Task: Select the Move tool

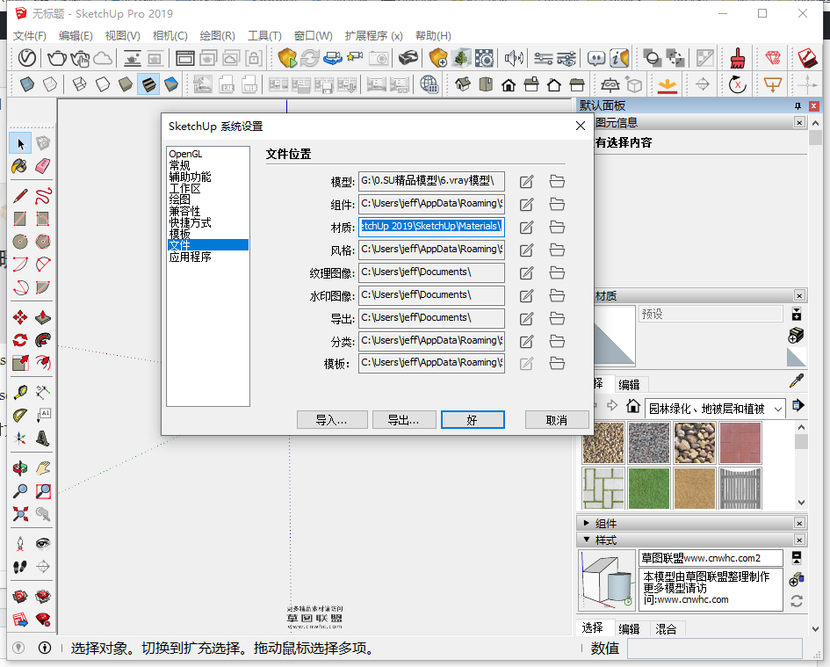Action: 20,317
